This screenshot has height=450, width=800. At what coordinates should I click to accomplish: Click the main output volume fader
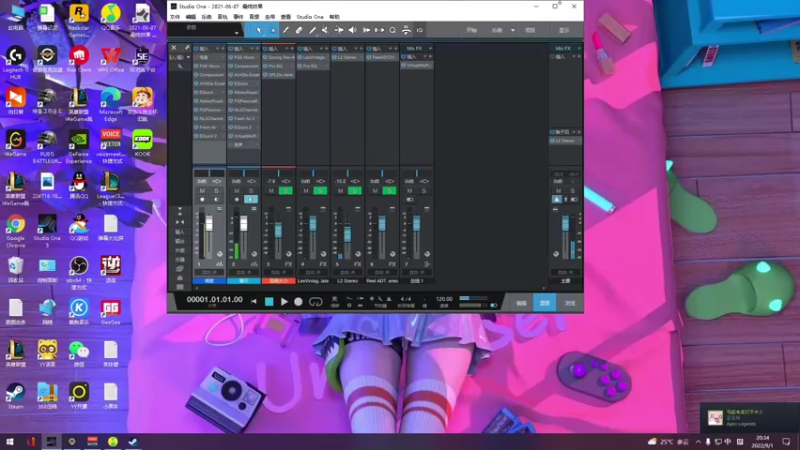565,223
